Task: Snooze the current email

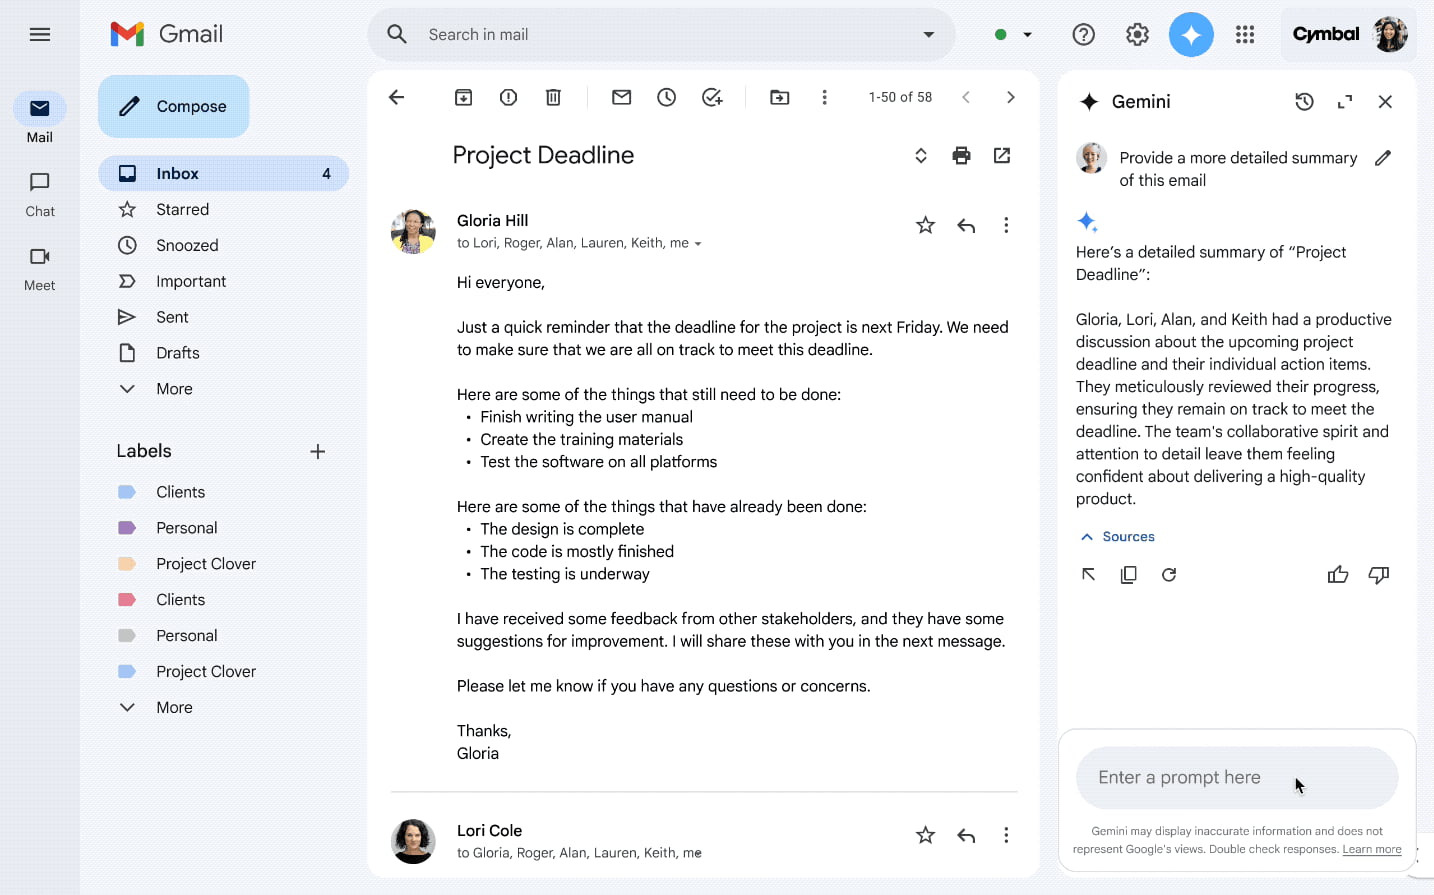Action: pos(666,97)
